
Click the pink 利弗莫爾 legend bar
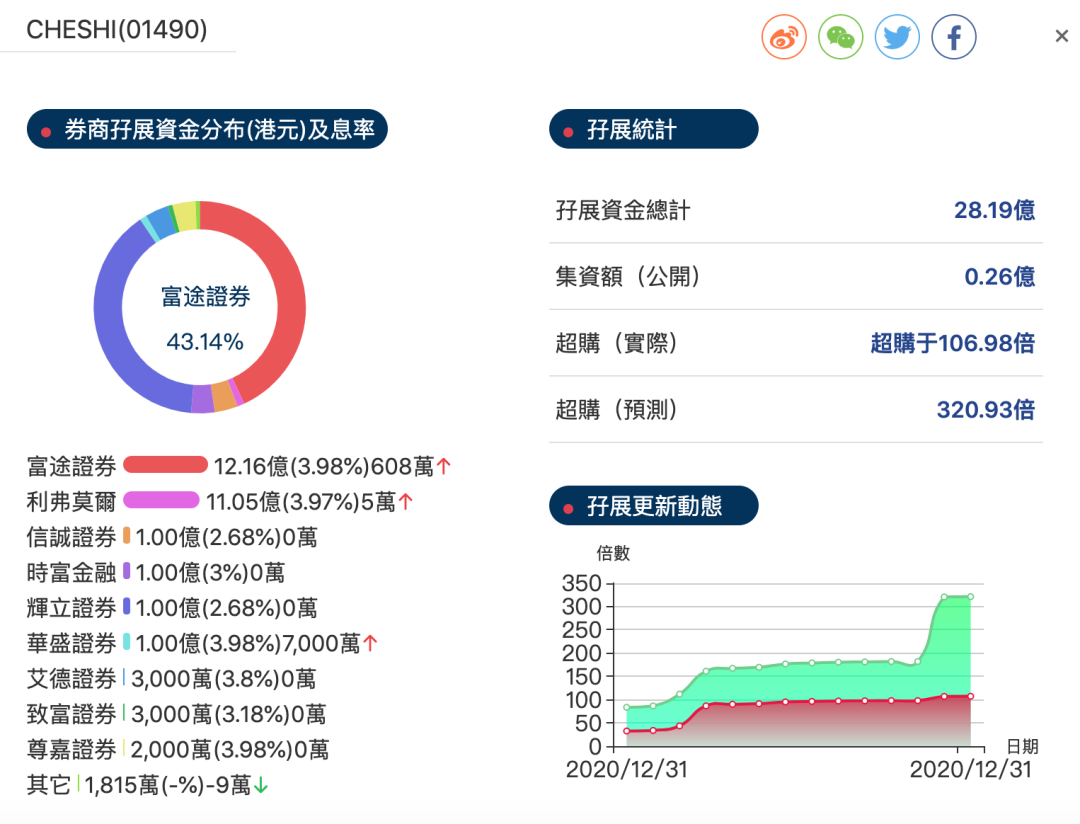161,502
